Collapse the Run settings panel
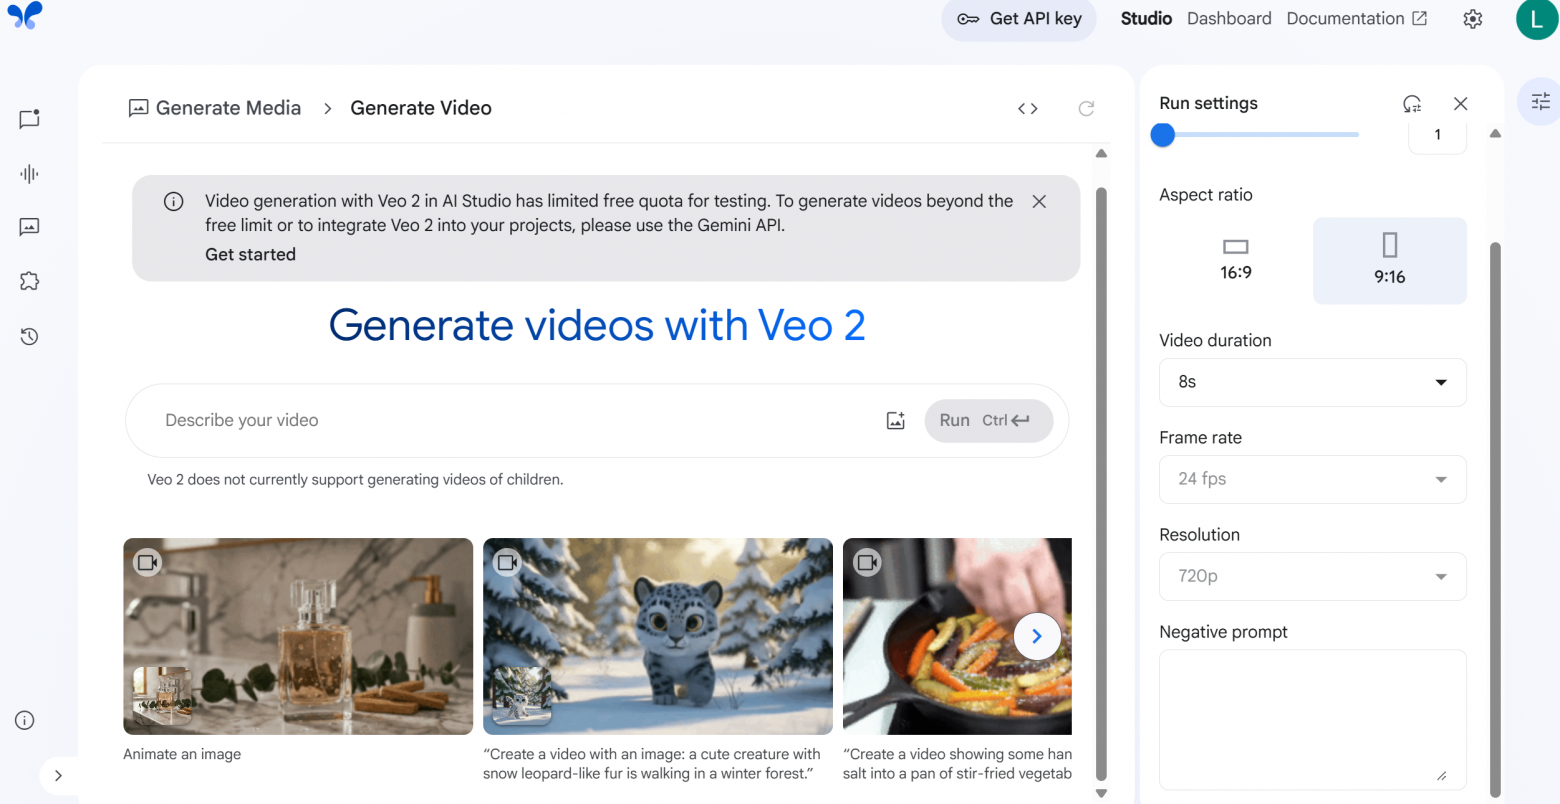 (1461, 103)
